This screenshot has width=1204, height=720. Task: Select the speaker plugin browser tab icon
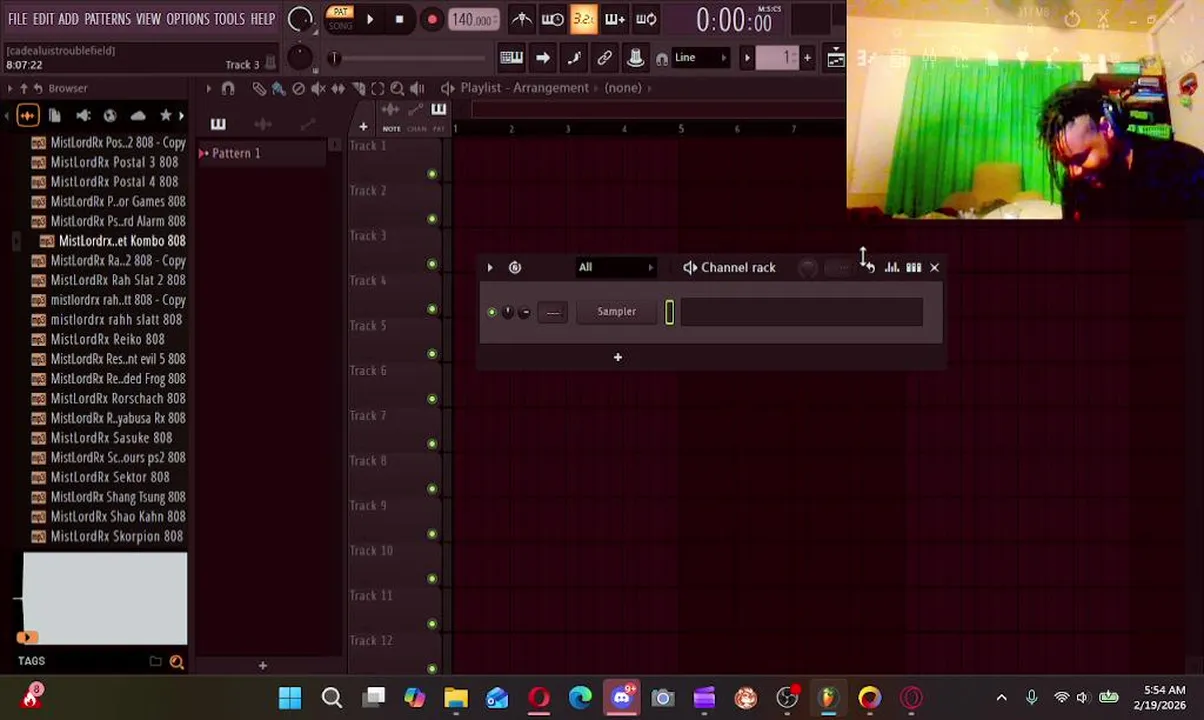coord(83,116)
